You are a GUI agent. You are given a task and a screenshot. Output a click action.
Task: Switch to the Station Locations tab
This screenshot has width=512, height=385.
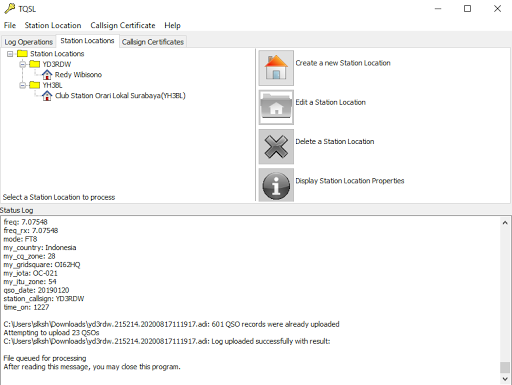coord(87,41)
